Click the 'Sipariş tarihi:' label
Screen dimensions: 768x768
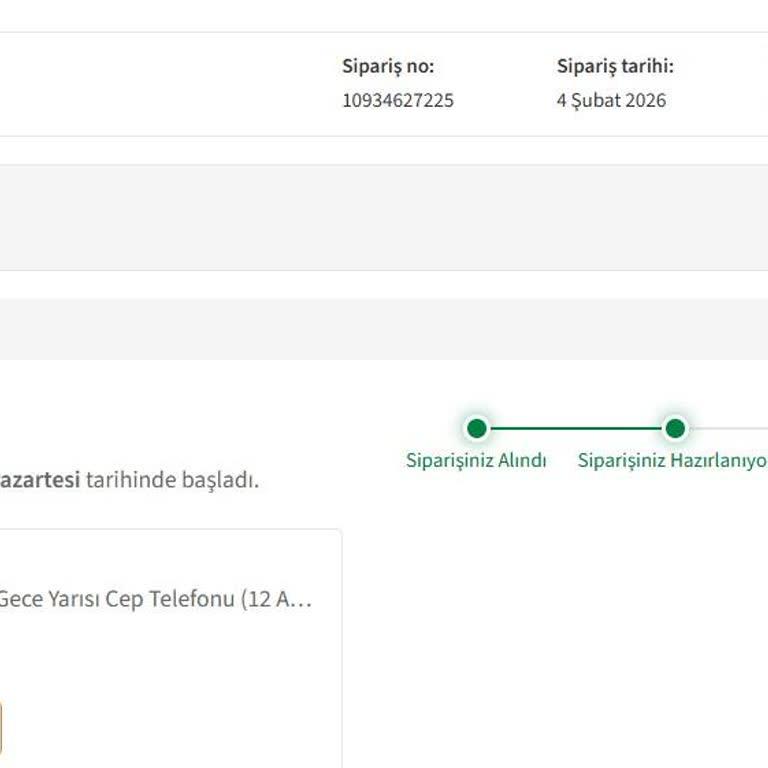tap(615, 67)
